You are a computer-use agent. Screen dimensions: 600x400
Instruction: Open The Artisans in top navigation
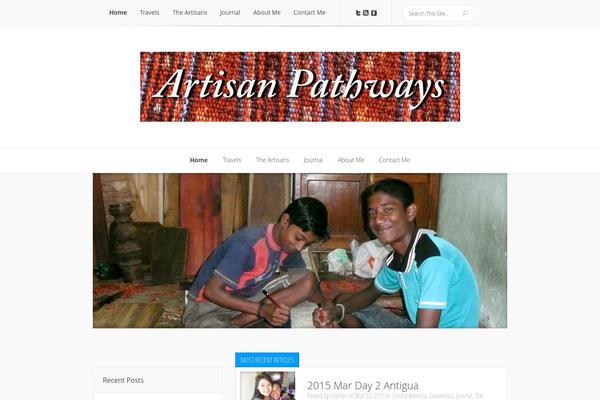coord(190,13)
